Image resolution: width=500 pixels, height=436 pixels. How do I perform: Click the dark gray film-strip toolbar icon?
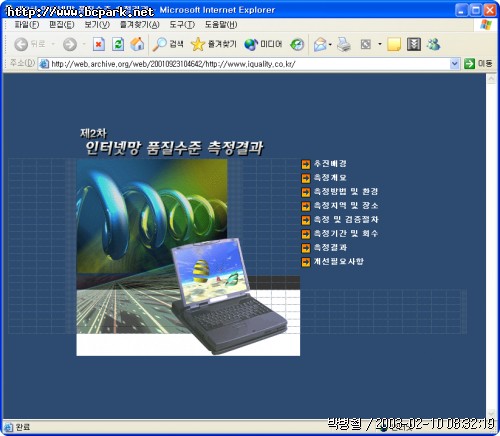pyautogui.click(x=414, y=44)
